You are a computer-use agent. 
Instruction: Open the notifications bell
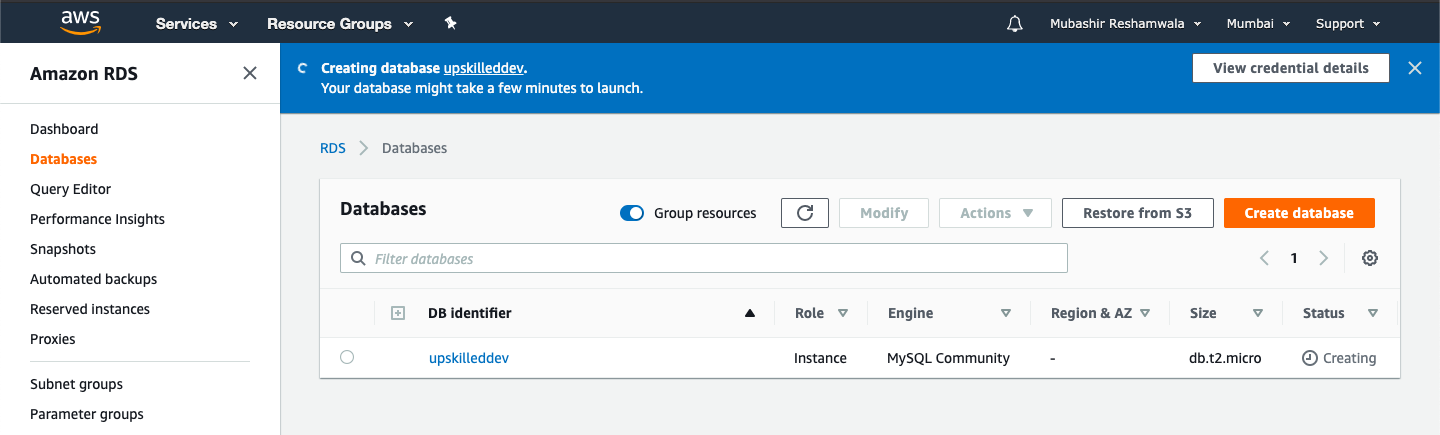point(1015,23)
